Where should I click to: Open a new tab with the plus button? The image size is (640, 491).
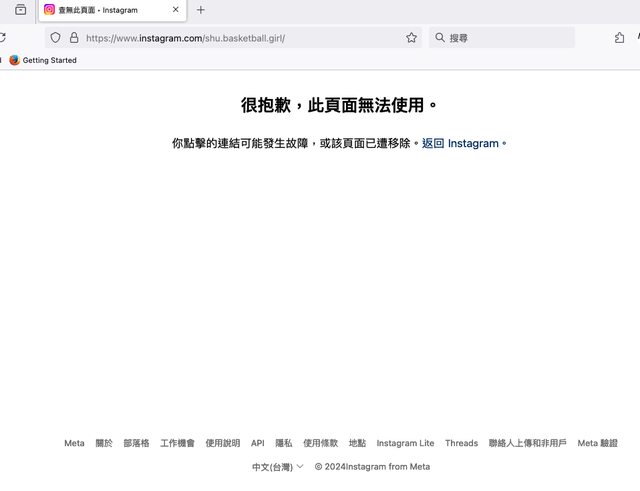(x=200, y=10)
